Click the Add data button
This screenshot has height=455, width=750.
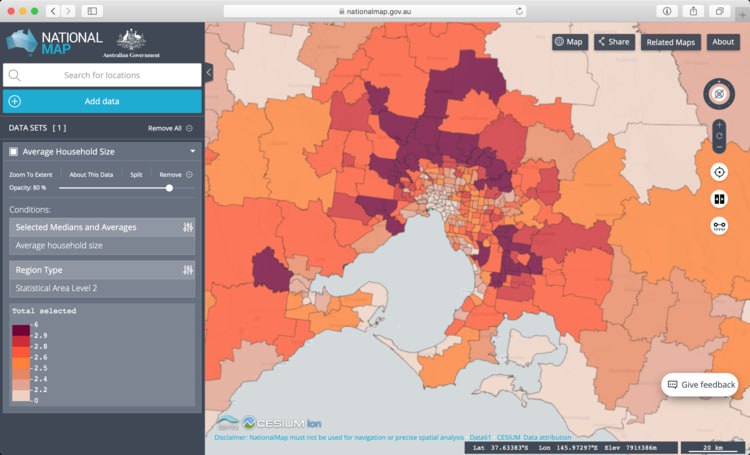tap(102, 101)
